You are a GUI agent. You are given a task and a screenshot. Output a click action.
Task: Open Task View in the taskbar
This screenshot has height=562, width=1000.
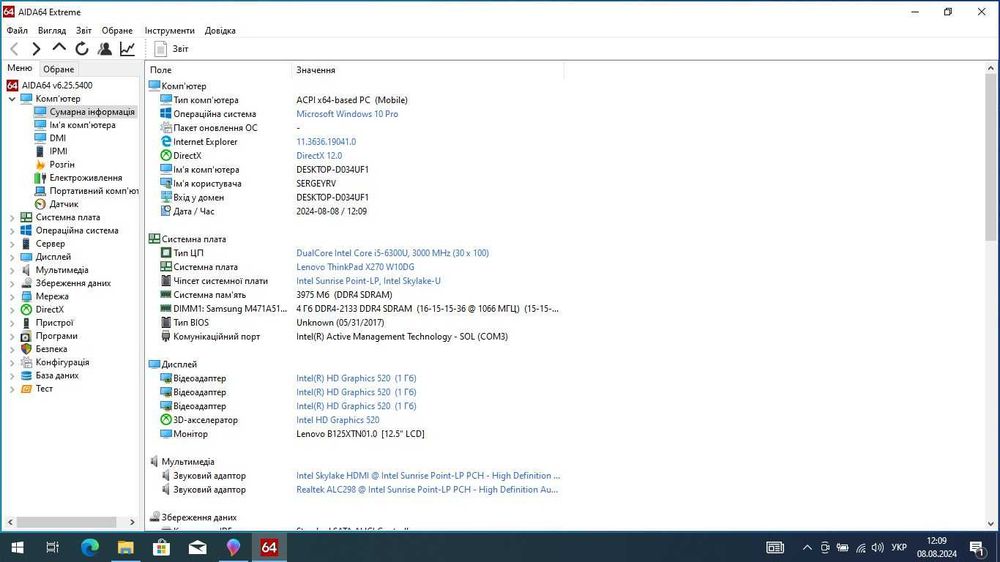53,547
